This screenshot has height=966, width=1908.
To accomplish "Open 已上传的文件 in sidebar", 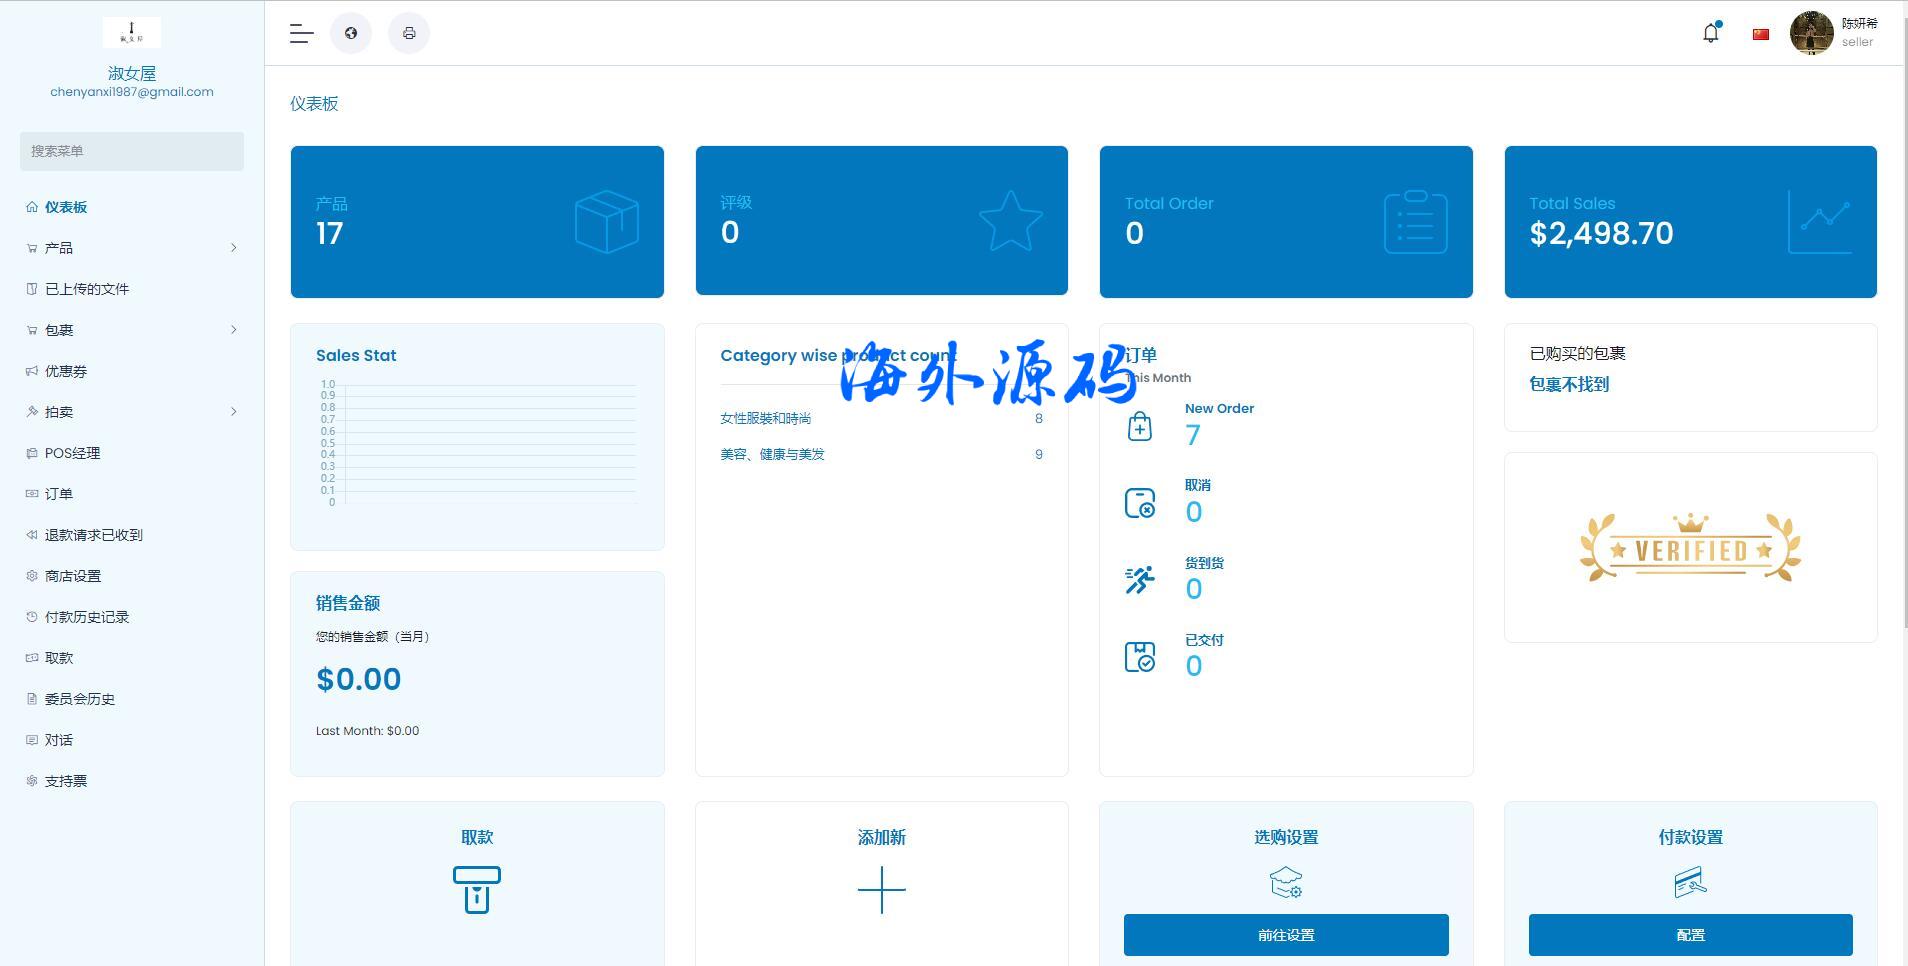I will coord(87,289).
